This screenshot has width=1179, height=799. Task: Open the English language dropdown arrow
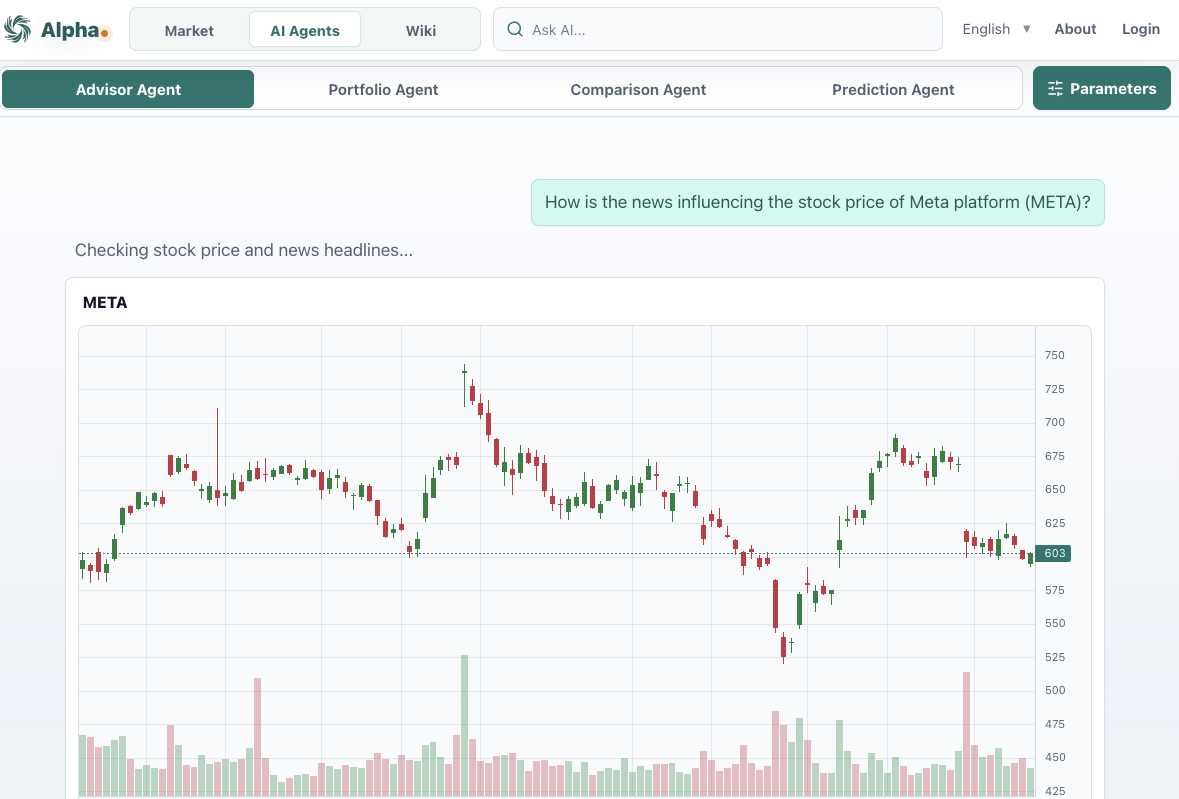tap(1026, 29)
